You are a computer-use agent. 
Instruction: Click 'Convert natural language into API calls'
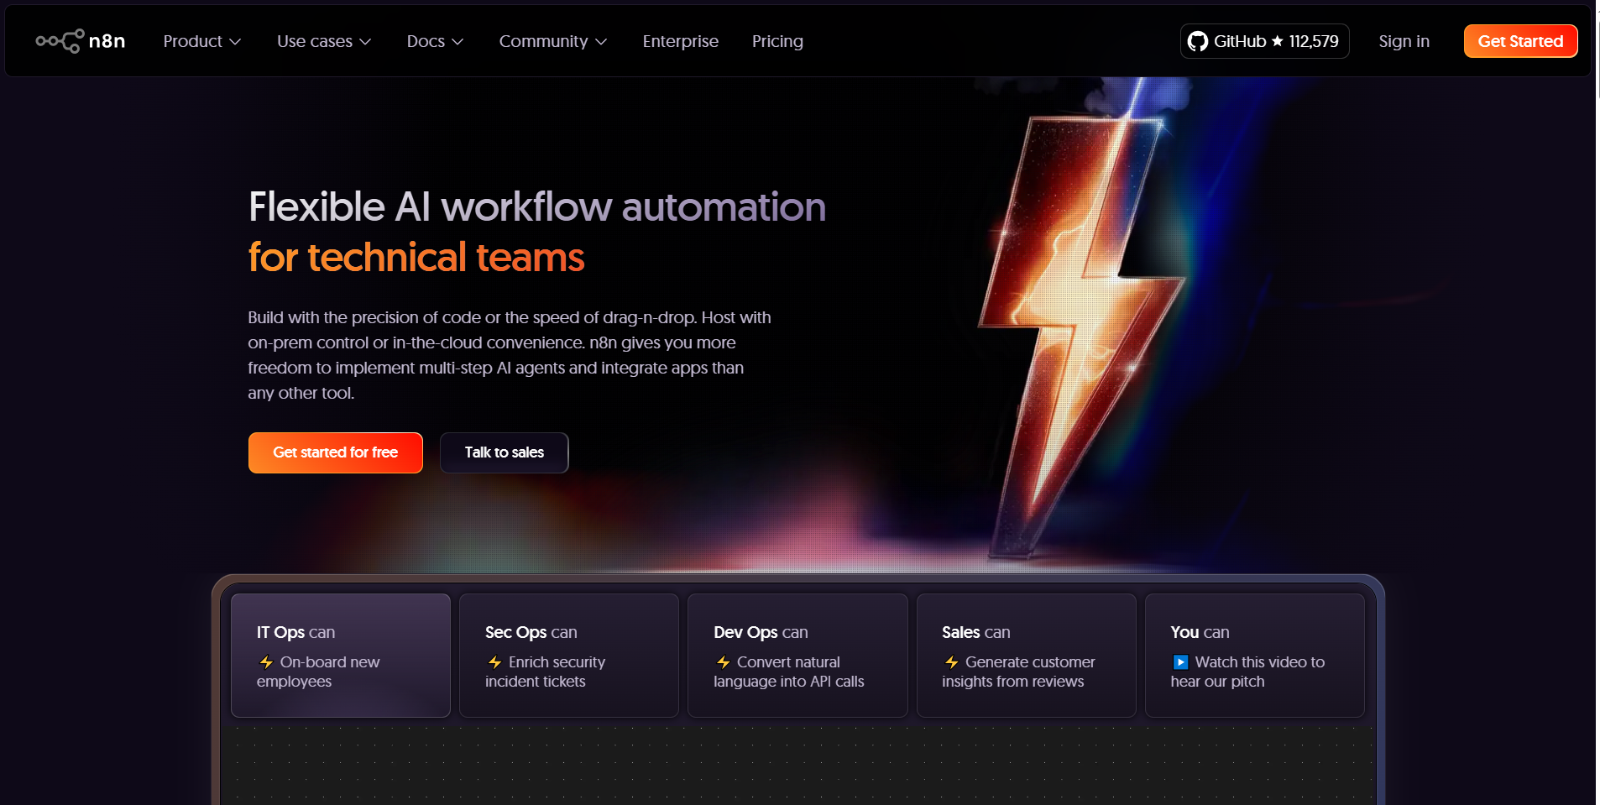(789, 671)
